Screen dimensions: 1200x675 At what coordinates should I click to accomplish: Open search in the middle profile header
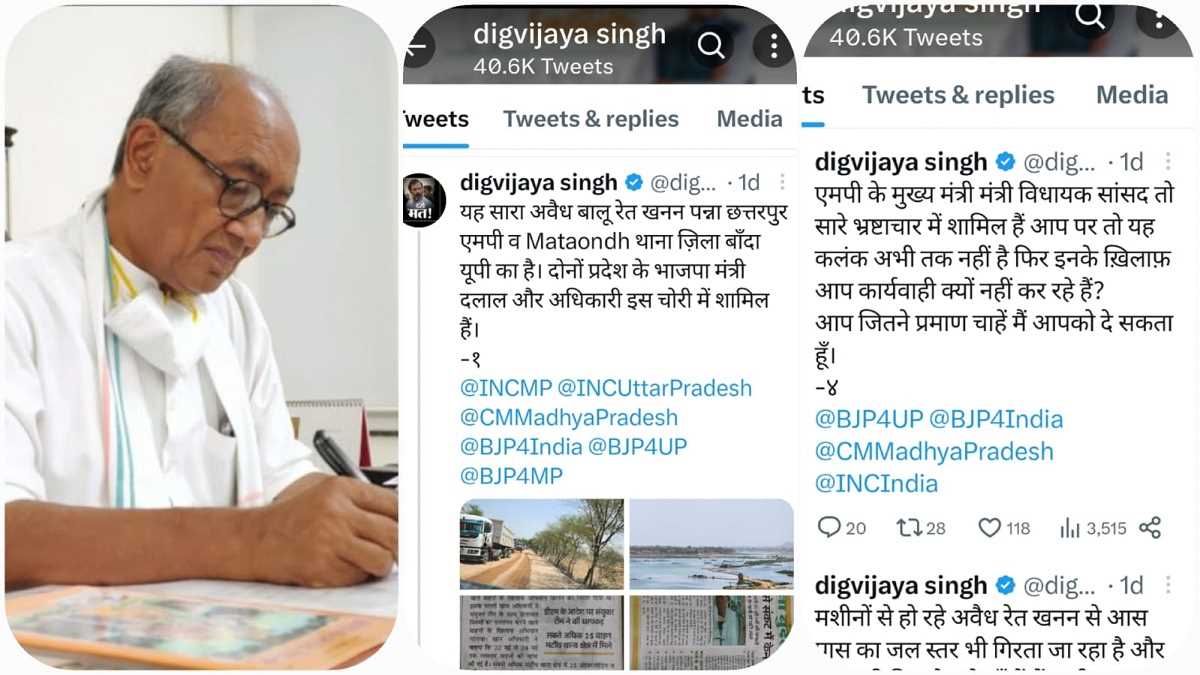tap(711, 45)
